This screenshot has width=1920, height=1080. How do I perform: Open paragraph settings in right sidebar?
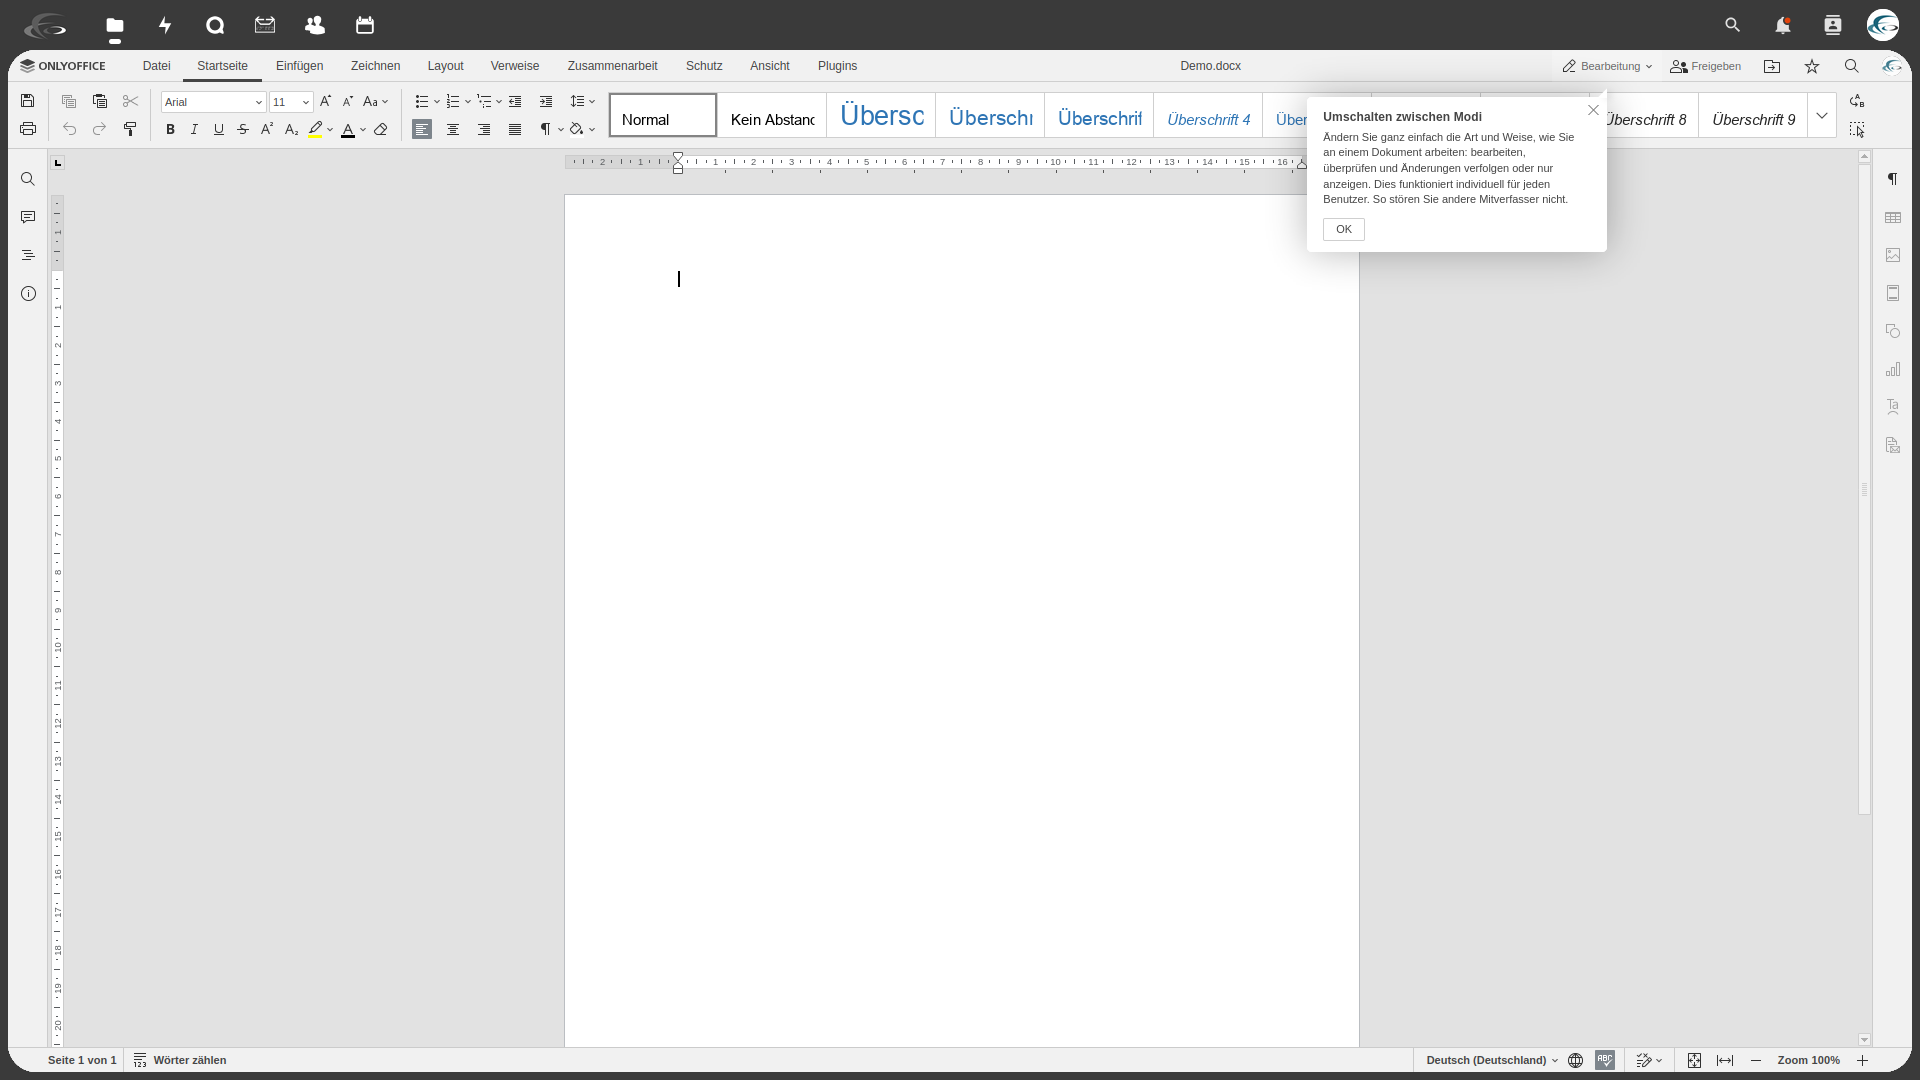1893,179
